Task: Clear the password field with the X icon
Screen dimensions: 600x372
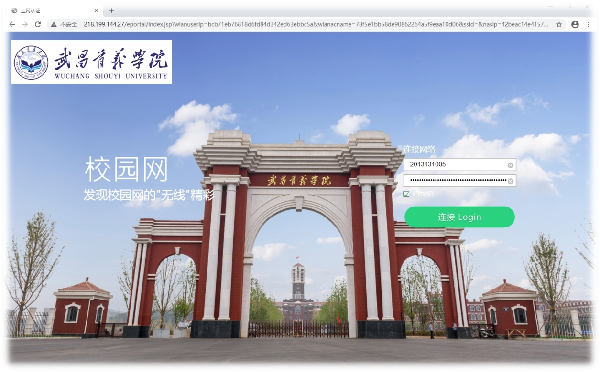Action: (510, 181)
